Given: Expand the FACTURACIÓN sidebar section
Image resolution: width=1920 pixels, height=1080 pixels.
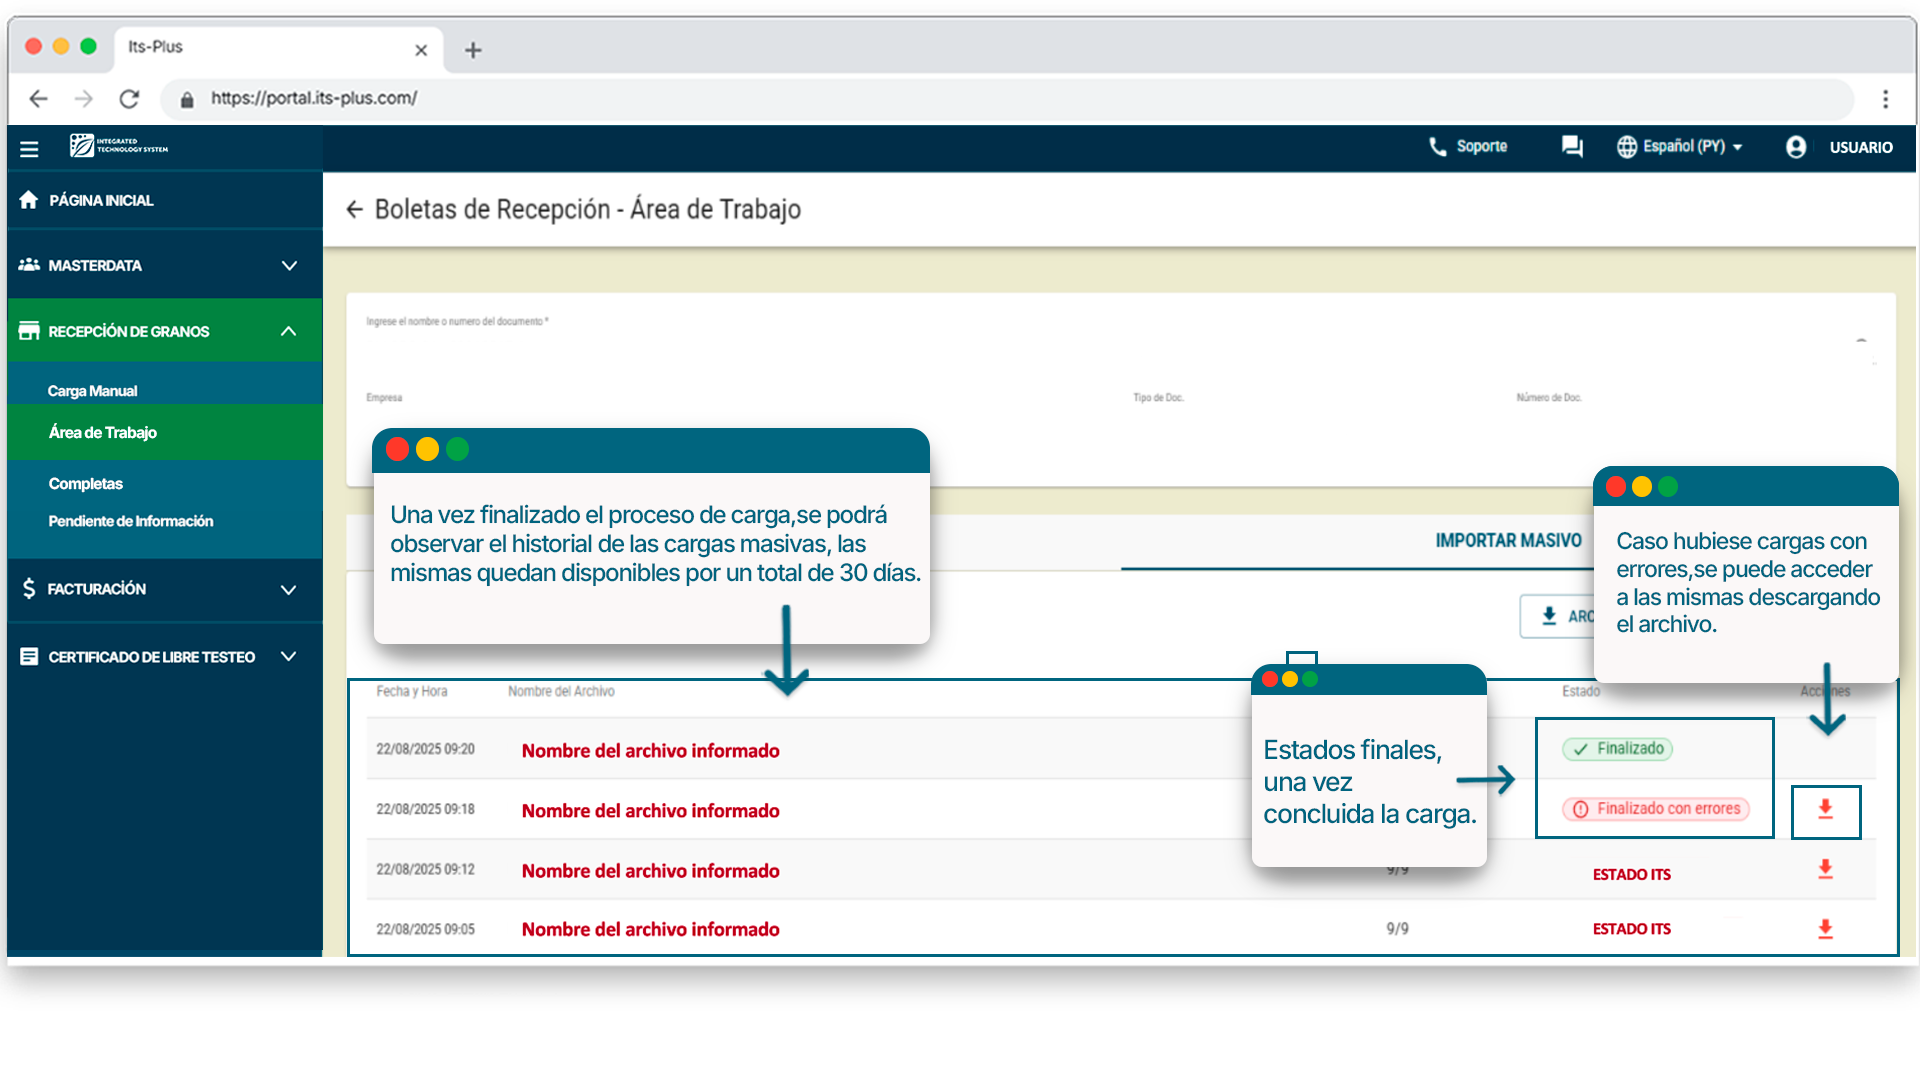Looking at the screenshot, I should click(289, 590).
